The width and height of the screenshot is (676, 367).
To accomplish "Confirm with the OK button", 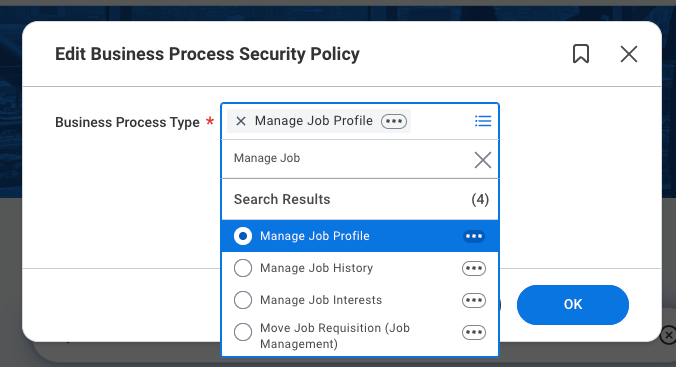I will coord(573,304).
